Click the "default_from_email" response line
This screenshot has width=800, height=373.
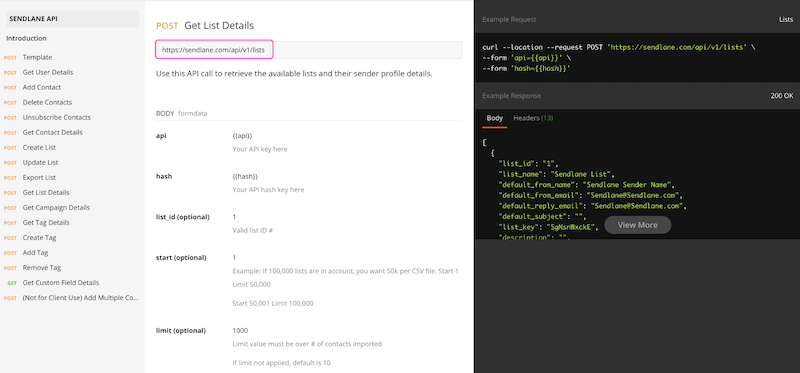tap(591, 195)
